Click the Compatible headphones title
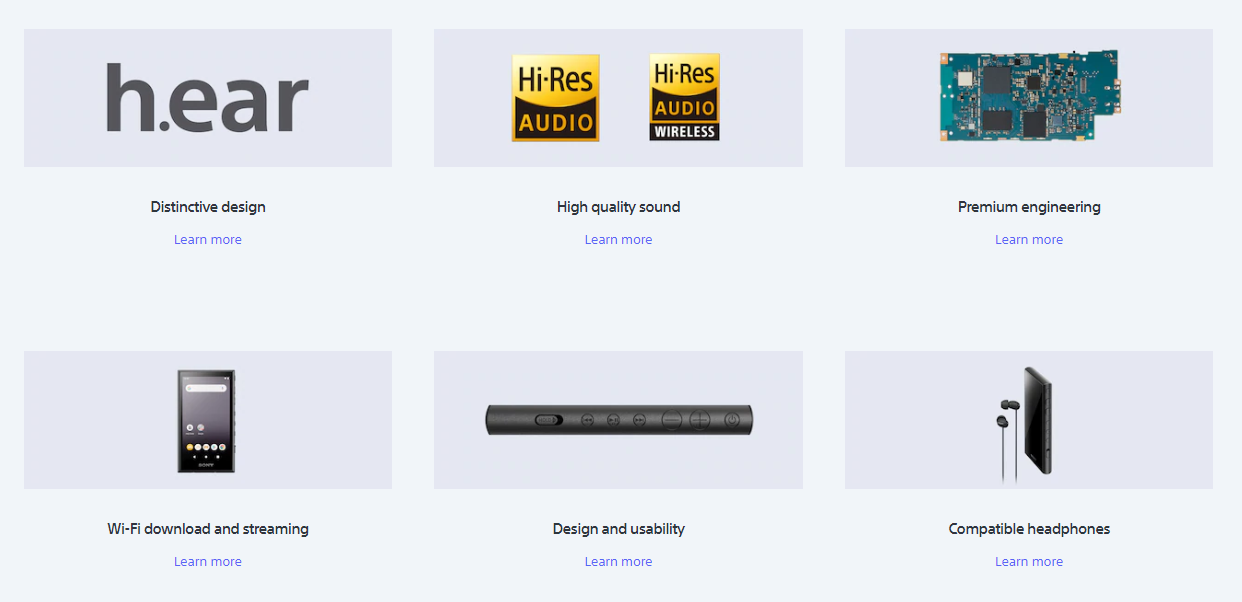The height and width of the screenshot is (602, 1242). coord(1028,529)
